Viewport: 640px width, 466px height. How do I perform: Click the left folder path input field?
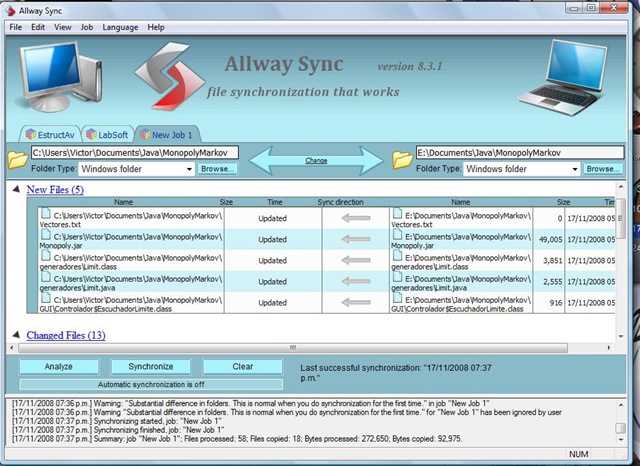pos(135,153)
